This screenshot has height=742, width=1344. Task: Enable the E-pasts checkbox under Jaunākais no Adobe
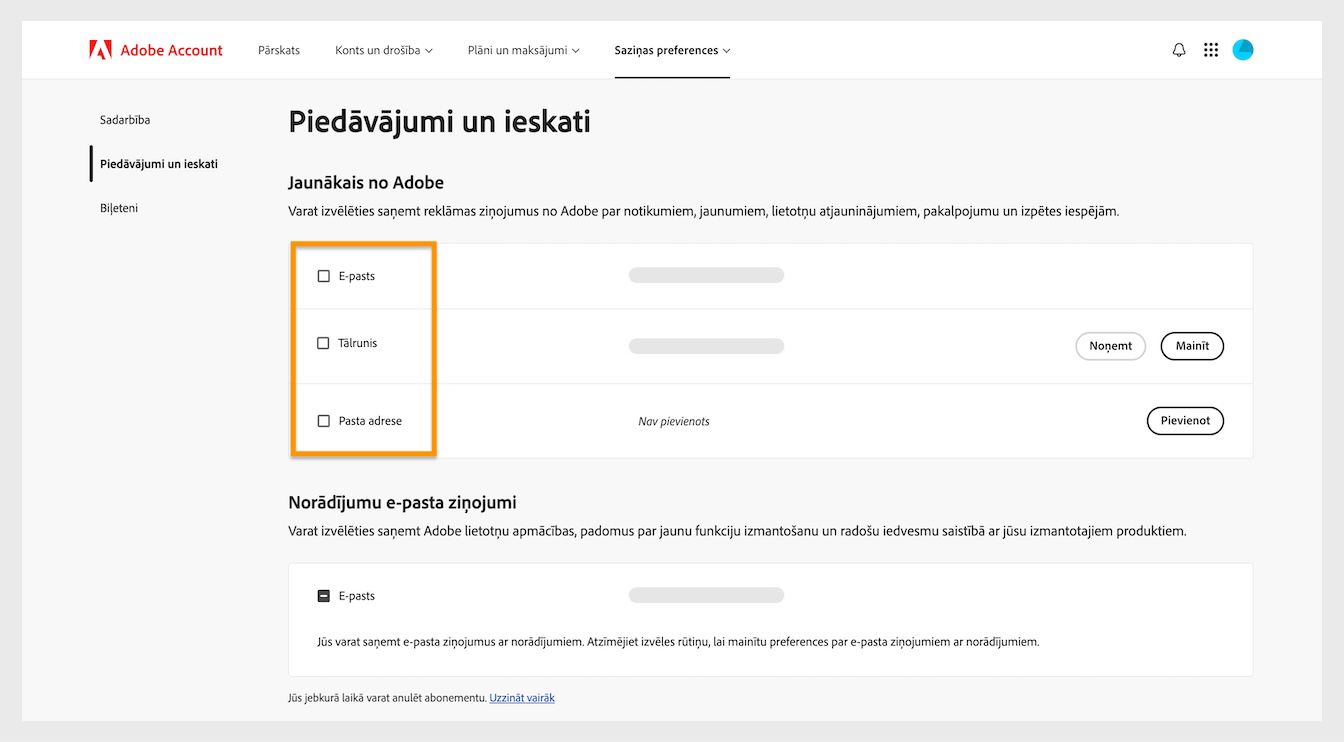click(323, 275)
